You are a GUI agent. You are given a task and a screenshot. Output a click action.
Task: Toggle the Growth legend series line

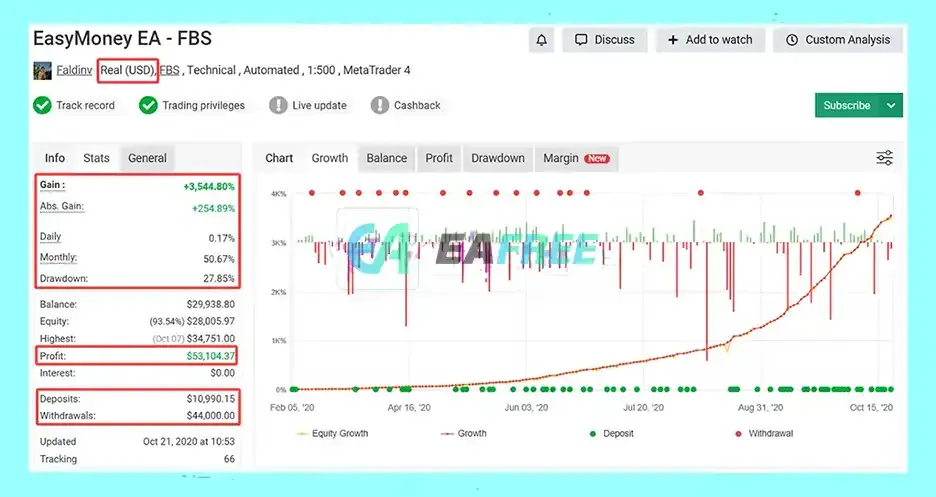(463, 434)
